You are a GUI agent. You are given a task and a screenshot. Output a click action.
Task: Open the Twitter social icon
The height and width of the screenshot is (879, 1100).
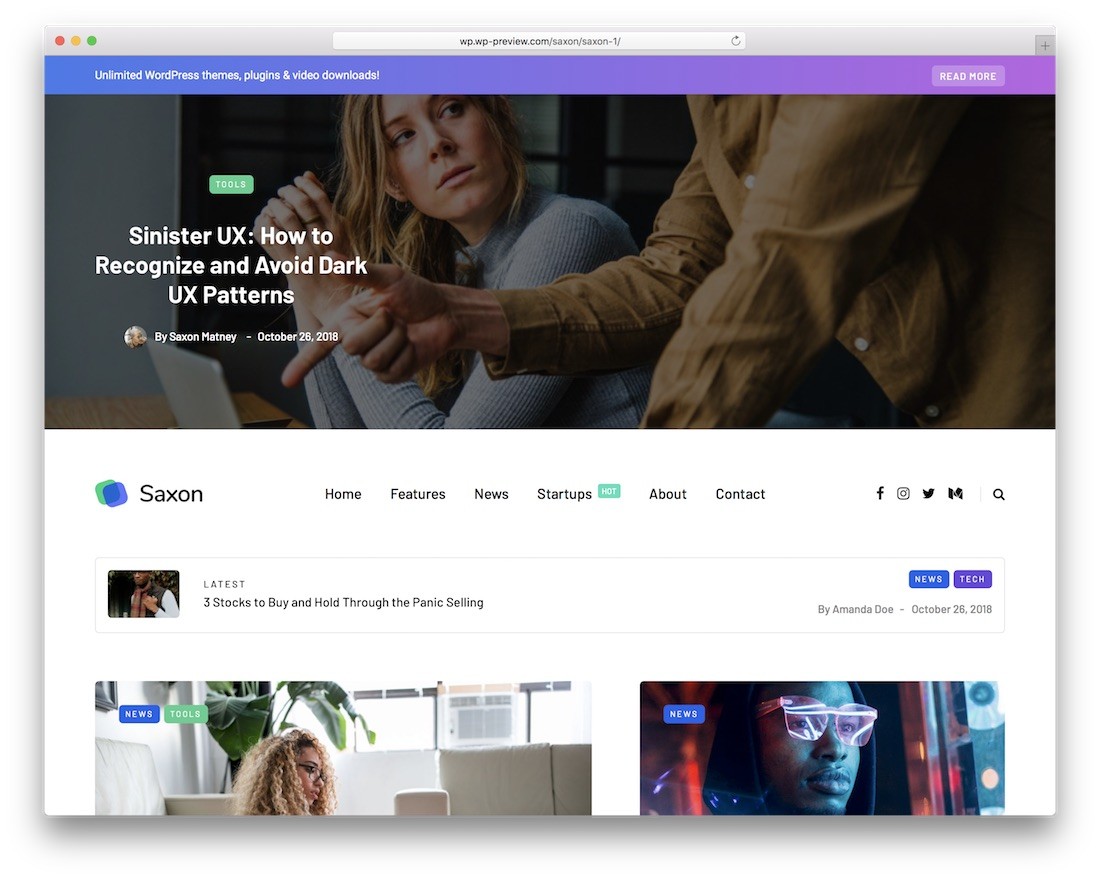pyautogui.click(x=928, y=493)
